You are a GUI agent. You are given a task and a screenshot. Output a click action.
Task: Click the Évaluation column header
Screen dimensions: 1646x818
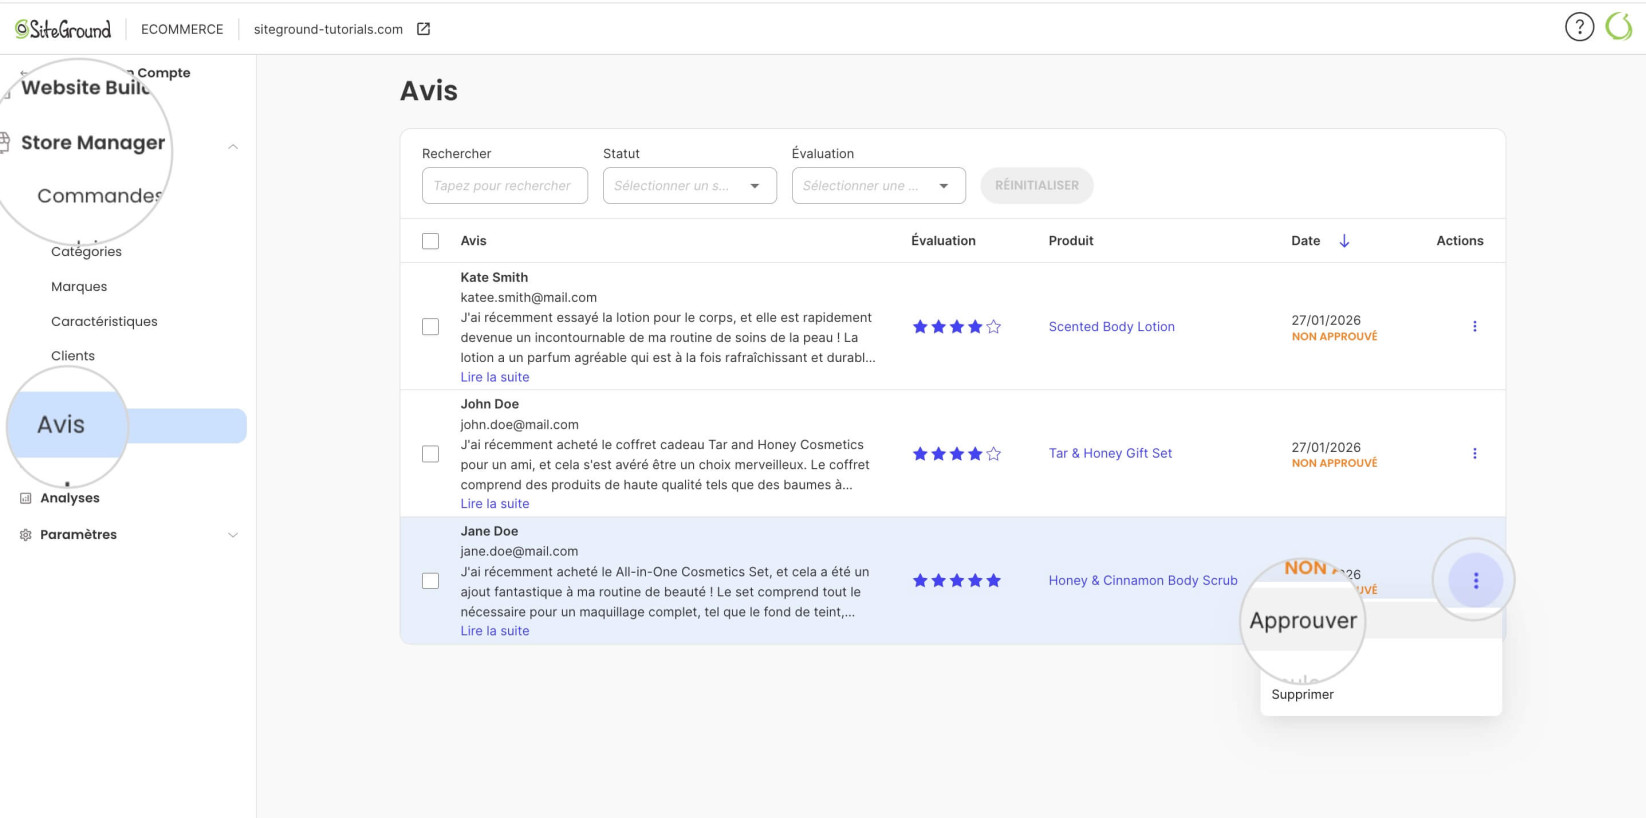[x=943, y=241]
